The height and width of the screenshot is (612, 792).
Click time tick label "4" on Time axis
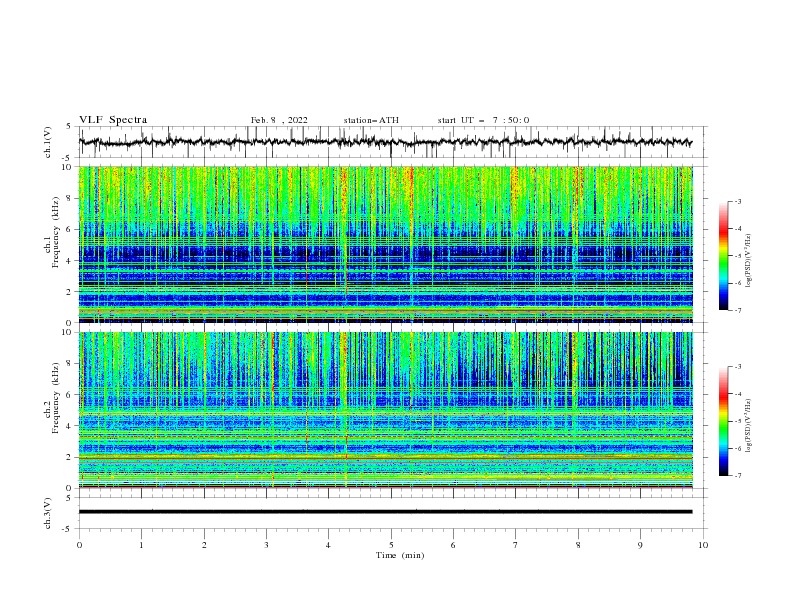click(x=328, y=545)
